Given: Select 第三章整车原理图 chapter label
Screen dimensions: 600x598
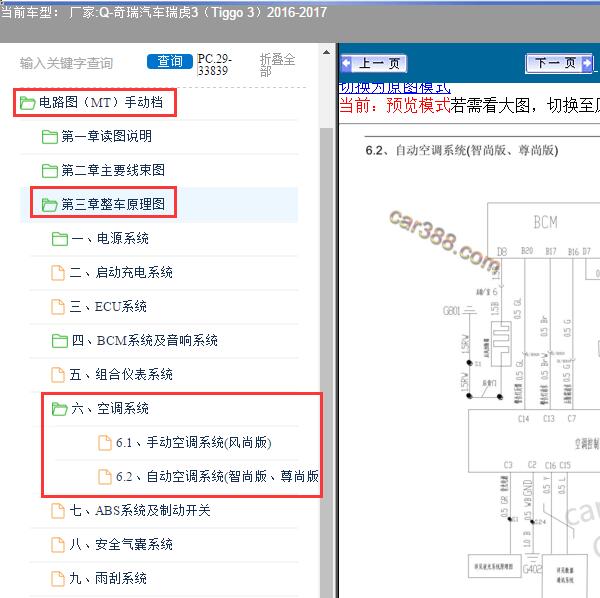Looking at the screenshot, I should click(x=113, y=205).
